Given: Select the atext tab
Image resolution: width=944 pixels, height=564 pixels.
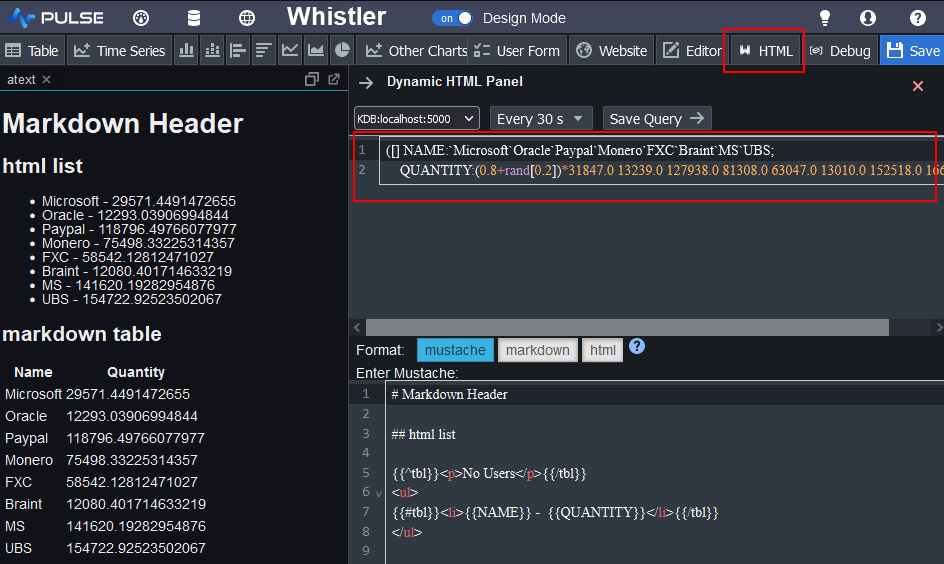Looking at the screenshot, I should 21,79.
